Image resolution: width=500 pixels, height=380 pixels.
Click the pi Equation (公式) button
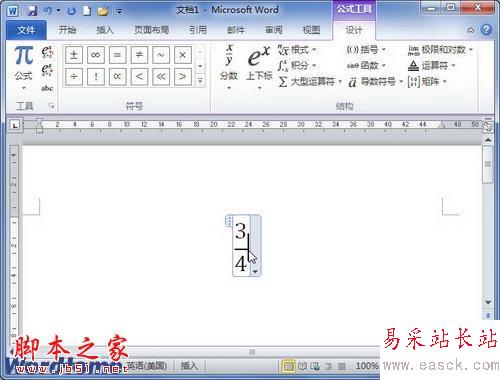(24, 68)
